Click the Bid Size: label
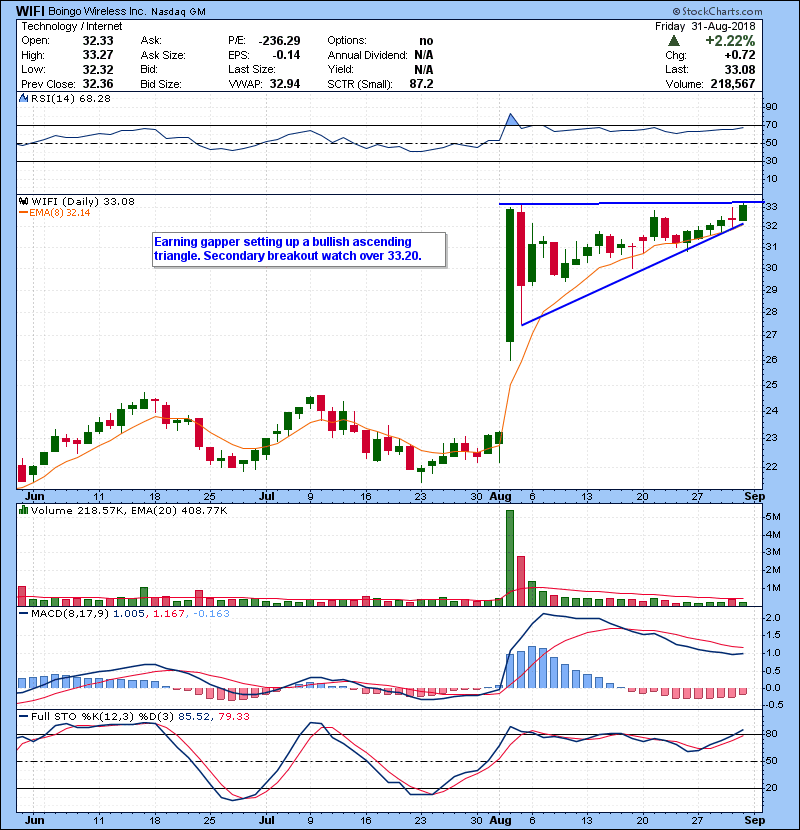The image size is (800, 830). pos(161,84)
